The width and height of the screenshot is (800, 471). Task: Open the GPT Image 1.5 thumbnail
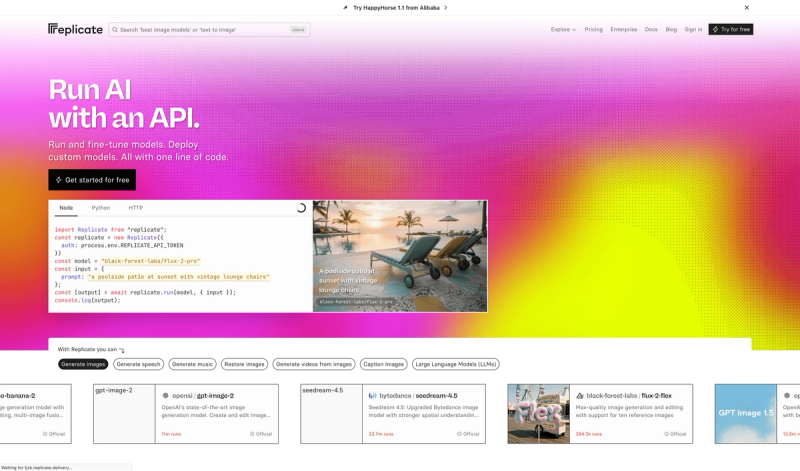coord(745,414)
